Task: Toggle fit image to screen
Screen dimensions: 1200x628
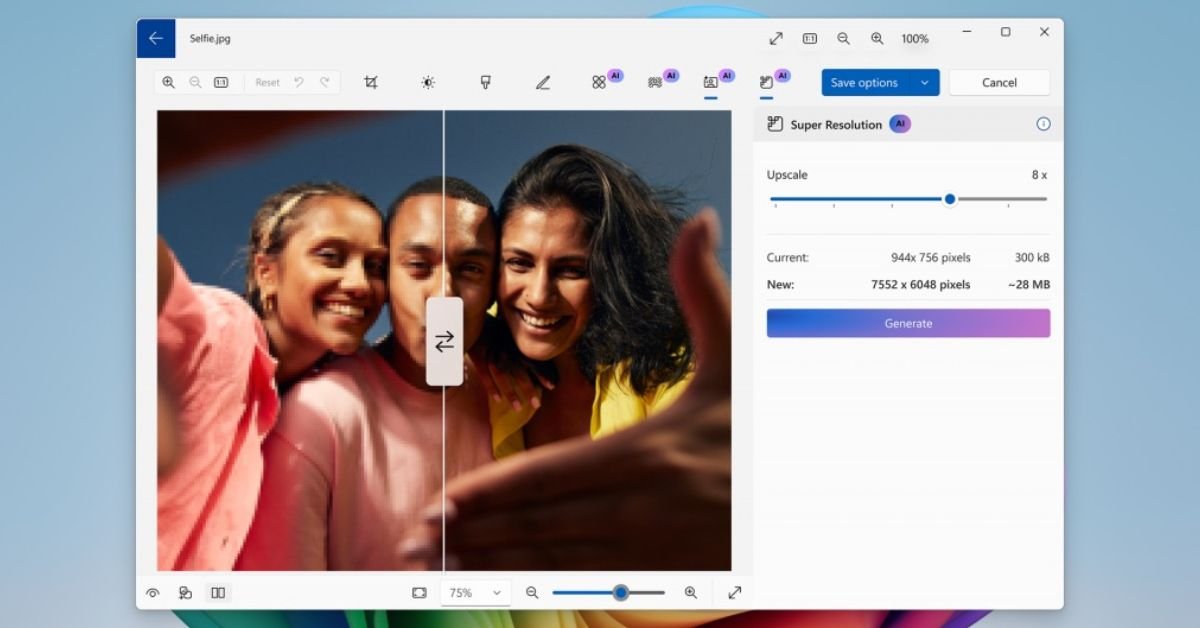Action: (419, 592)
